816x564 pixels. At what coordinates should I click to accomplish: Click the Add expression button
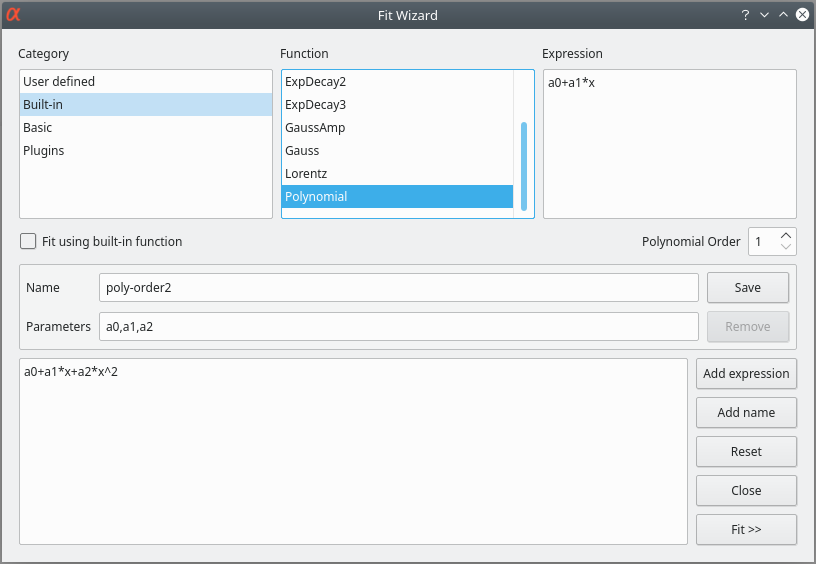coord(746,373)
